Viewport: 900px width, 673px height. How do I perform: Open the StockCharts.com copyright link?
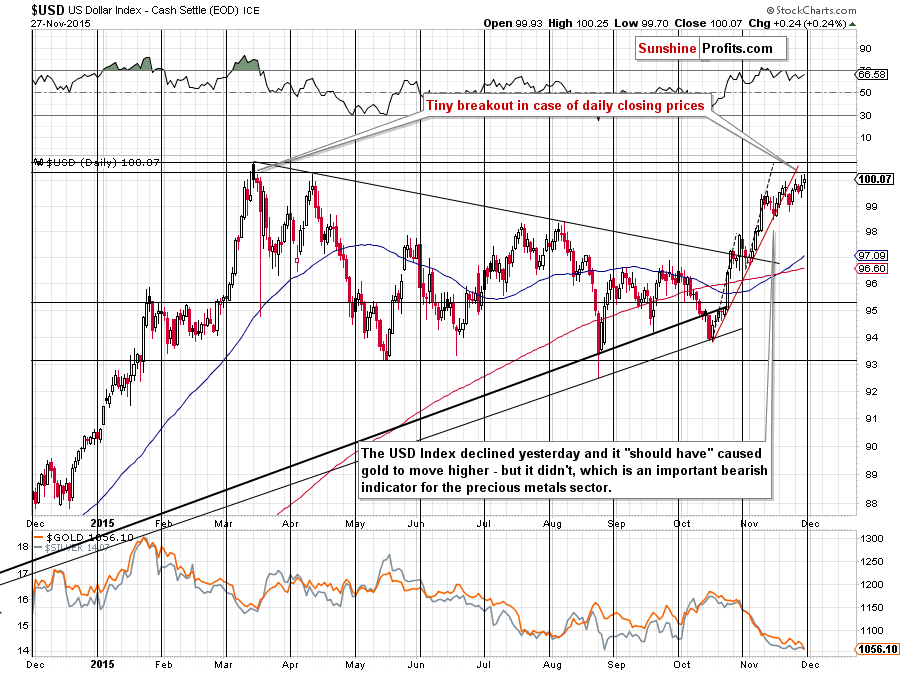(x=812, y=10)
